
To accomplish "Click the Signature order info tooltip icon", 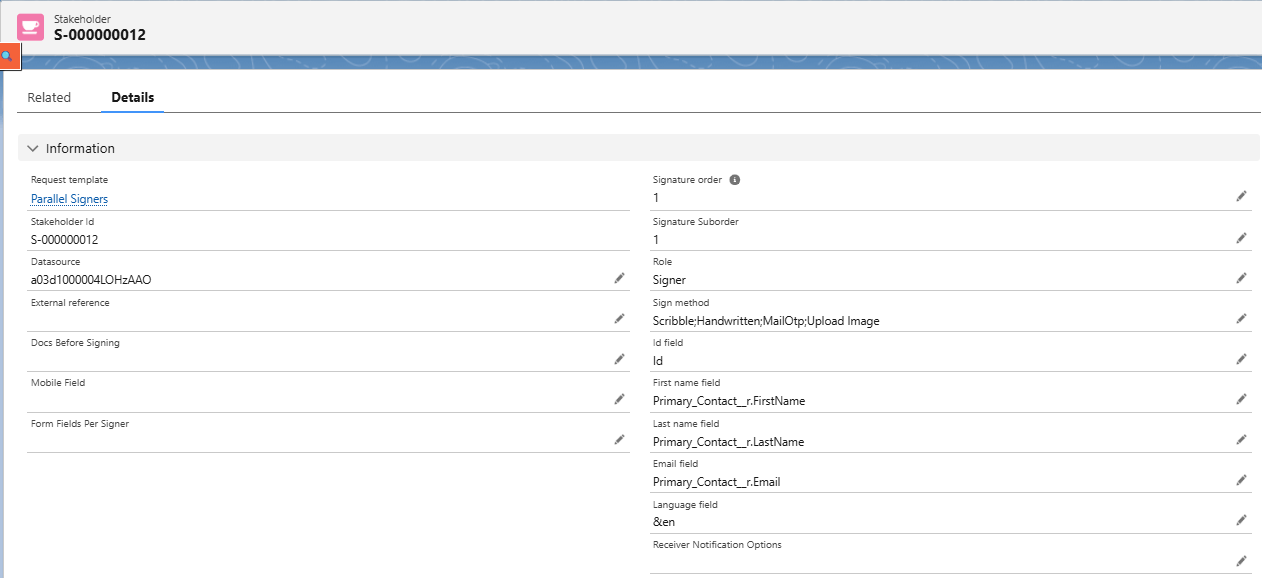I will [734, 180].
